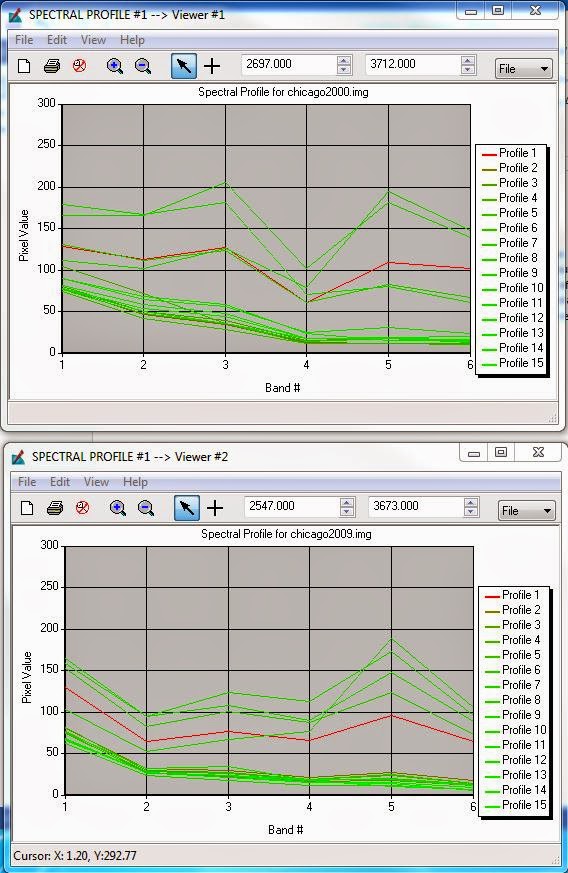Open the Help menu in Viewer #1
The height and width of the screenshot is (873, 568).
[132, 40]
